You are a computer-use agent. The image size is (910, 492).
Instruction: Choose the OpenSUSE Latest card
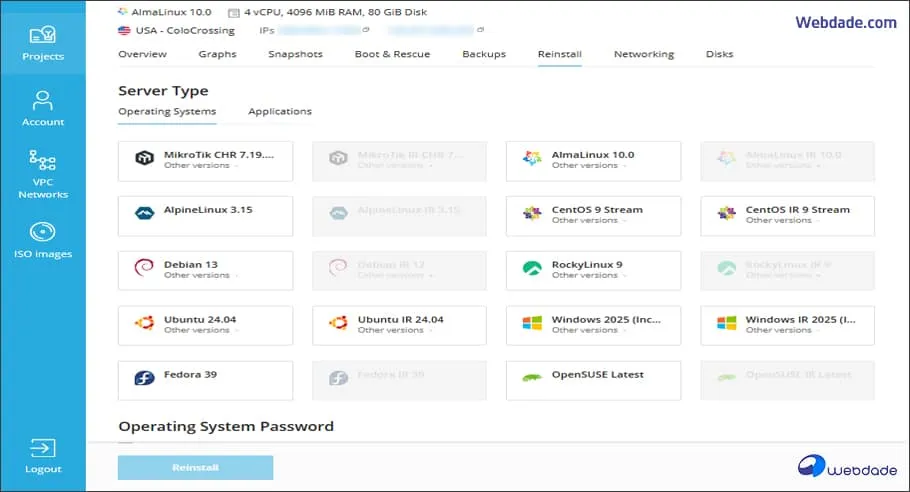(593, 381)
